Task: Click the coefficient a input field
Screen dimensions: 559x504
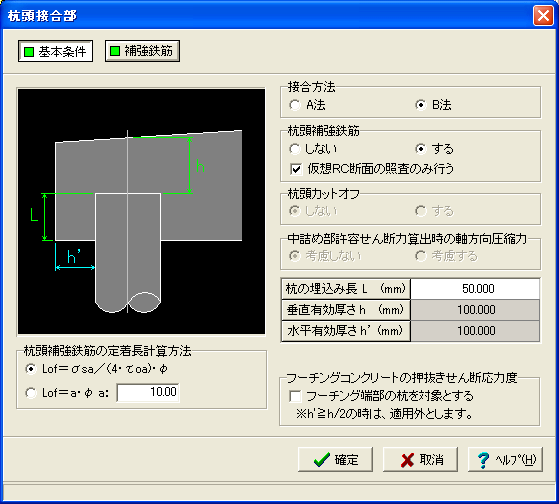Action: point(148,392)
